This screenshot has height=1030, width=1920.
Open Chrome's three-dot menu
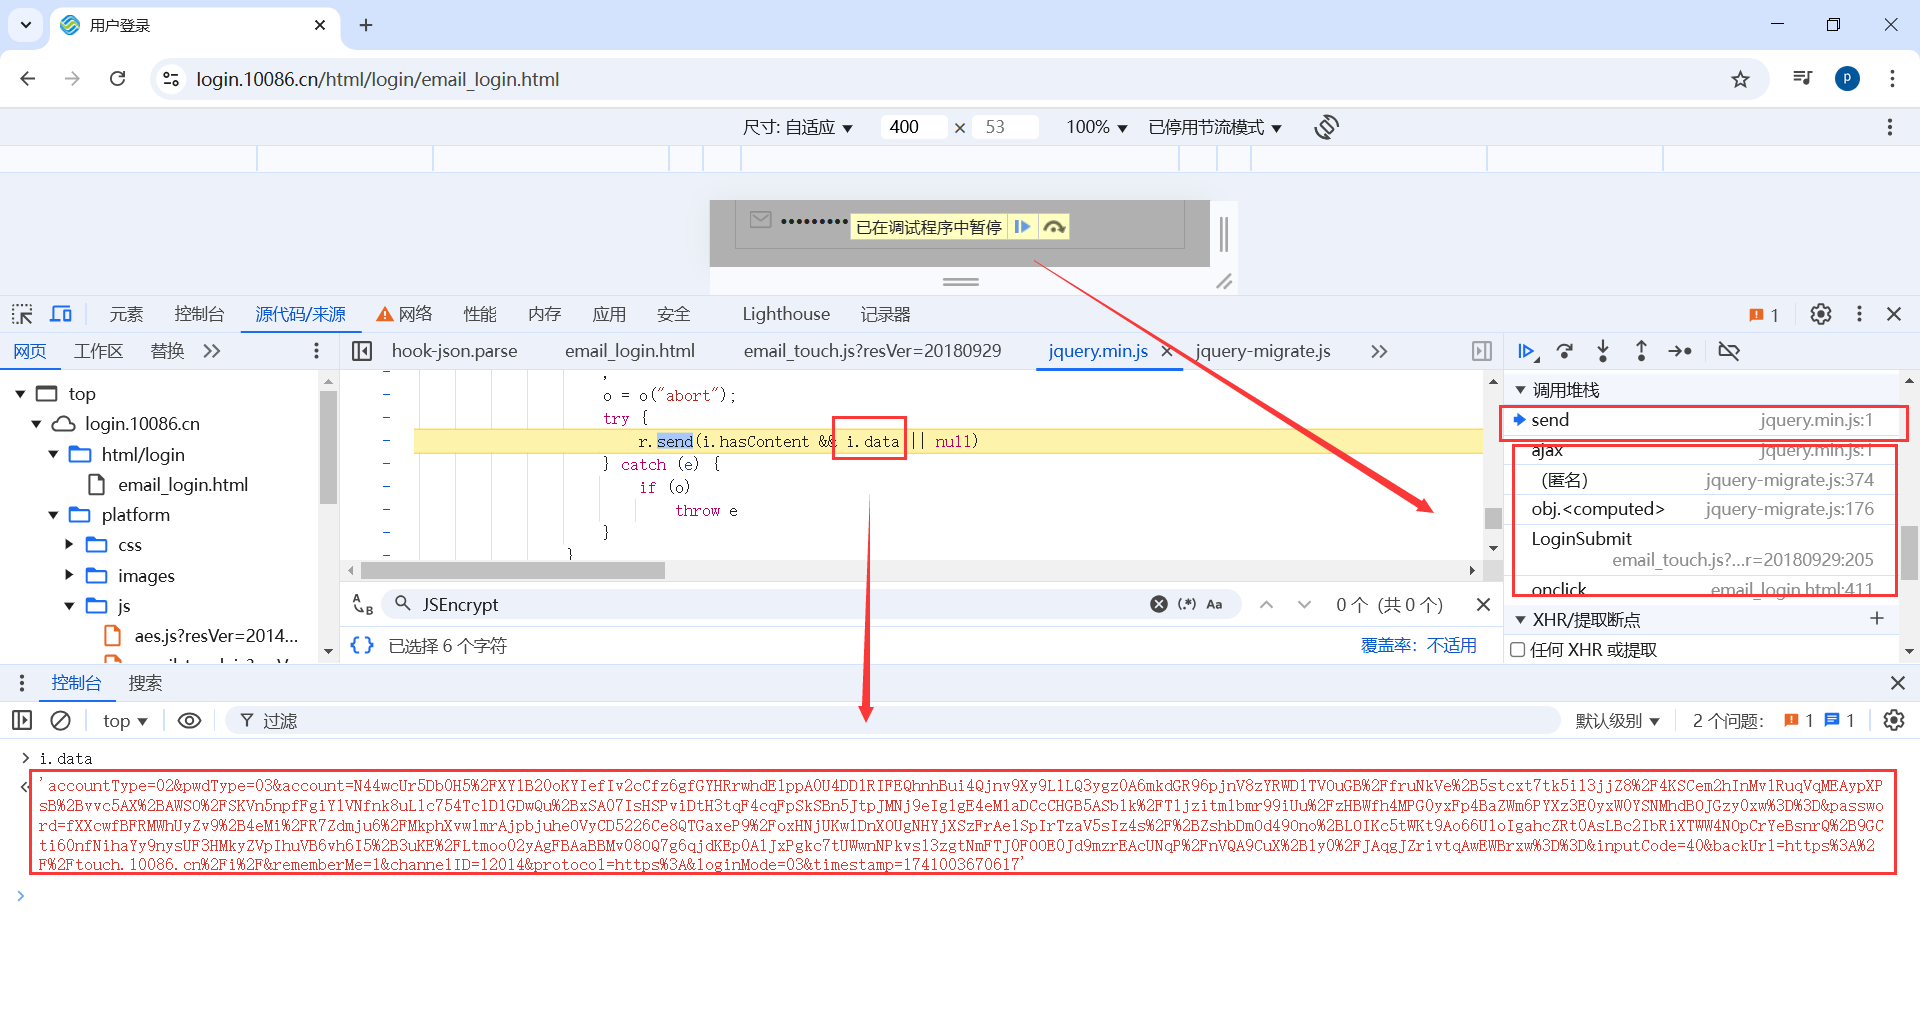(1892, 79)
